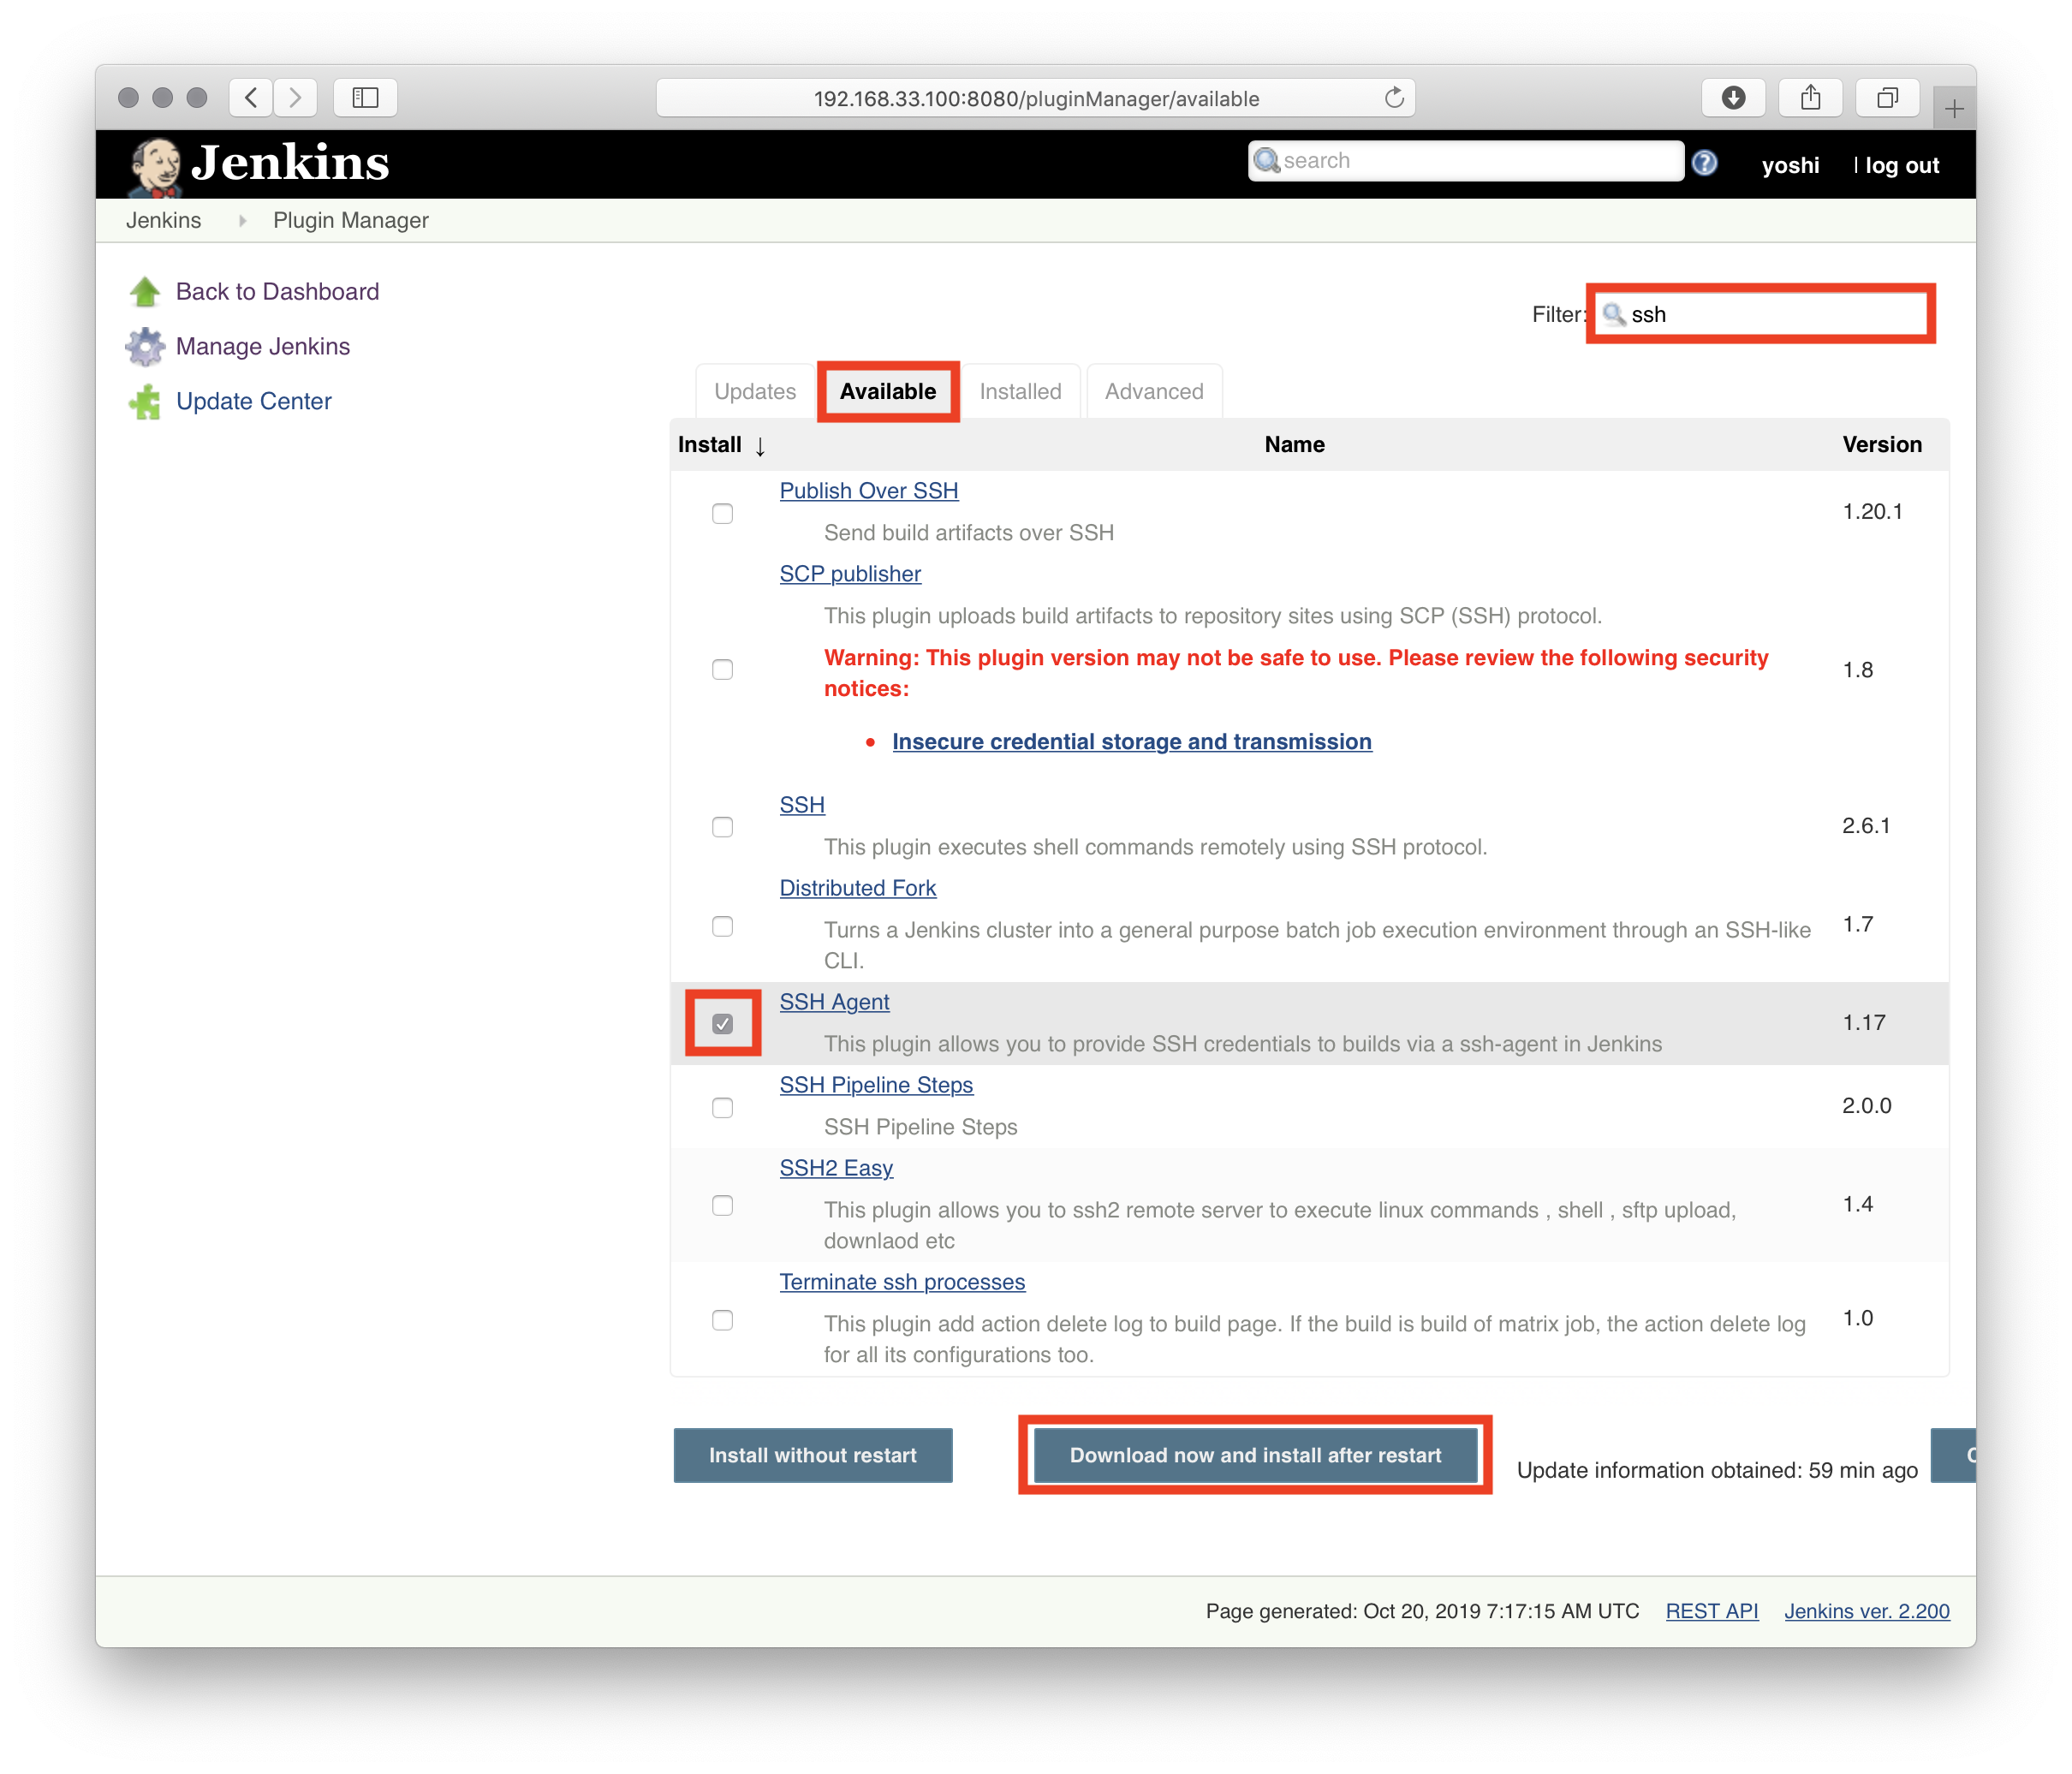Viewport: 2072px width, 1774px height.
Task: Focus the Jenkins search box
Action: pyautogui.click(x=1466, y=161)
